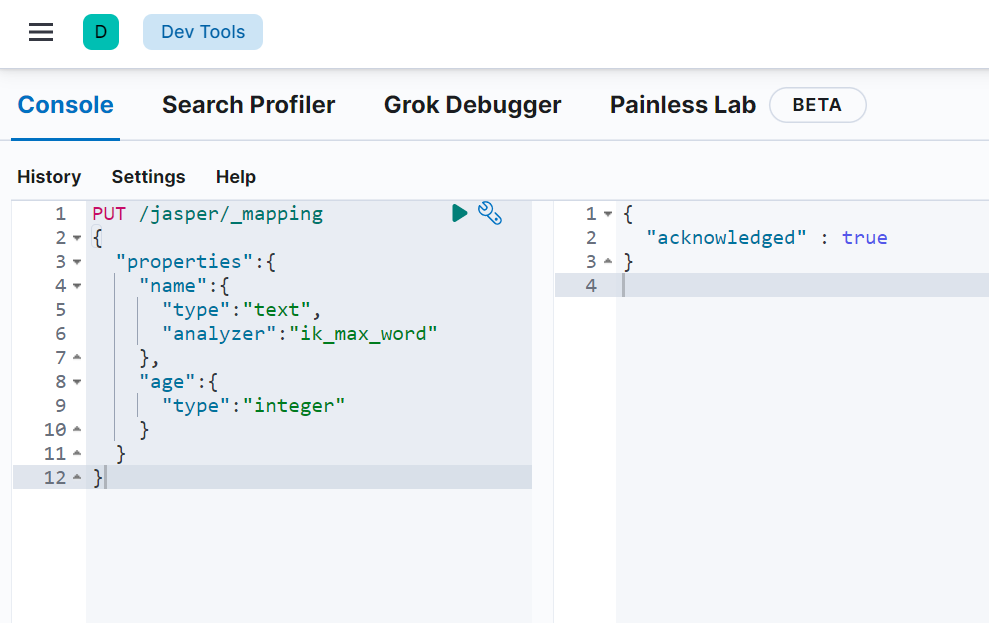Click the Dev Tools breadcrumb badge
This screenshot has width=989, height=623.
tap(202, 32)
